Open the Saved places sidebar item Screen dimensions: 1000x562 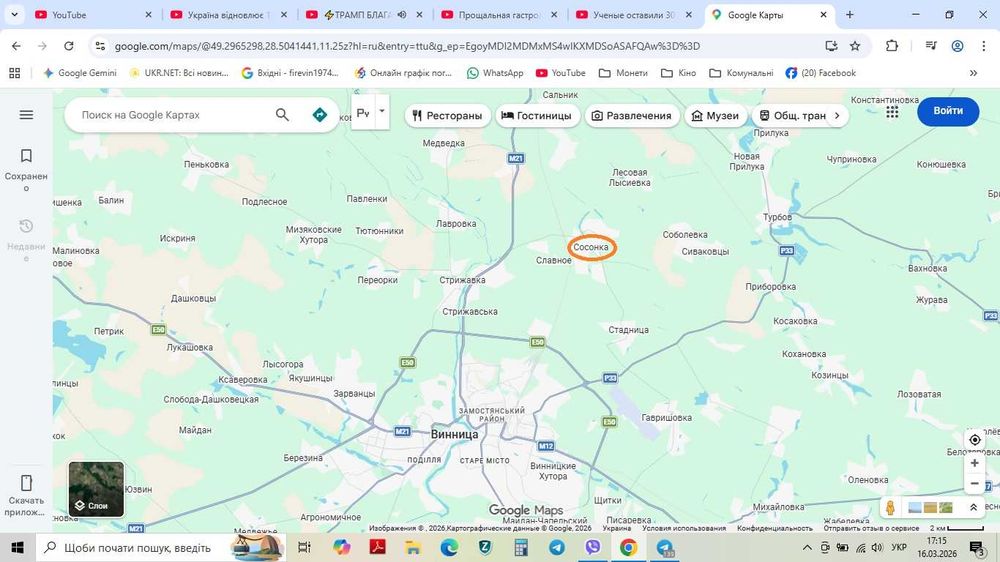pos(26,168)
